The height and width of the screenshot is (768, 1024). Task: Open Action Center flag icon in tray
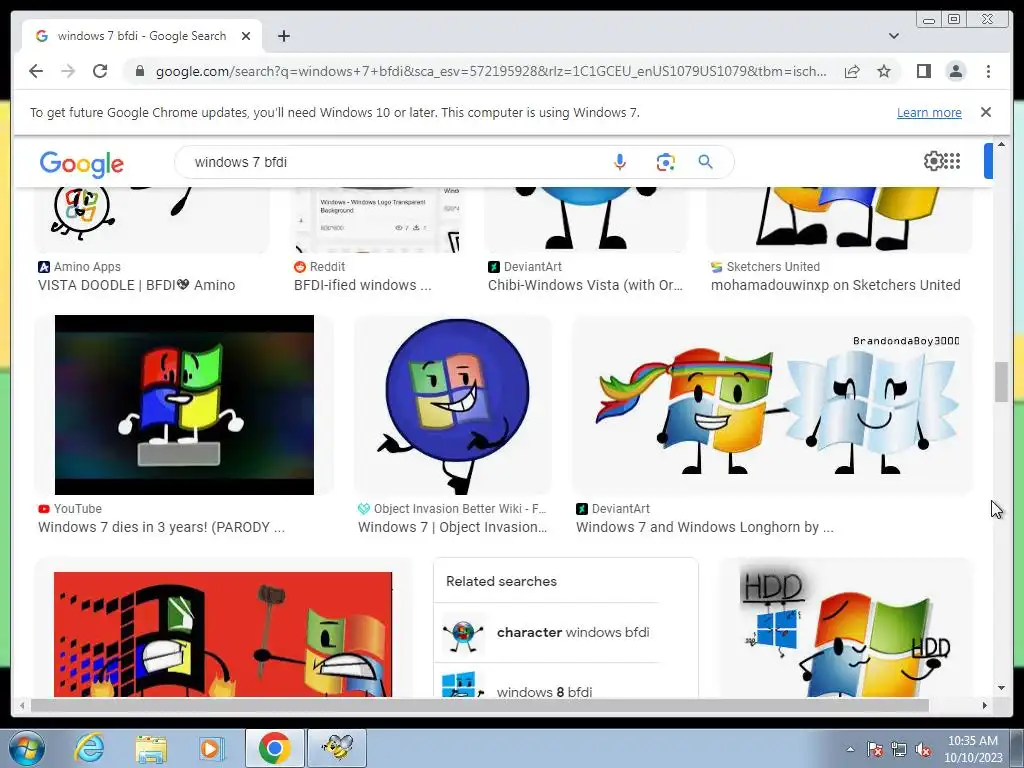(x=875, y=749)
